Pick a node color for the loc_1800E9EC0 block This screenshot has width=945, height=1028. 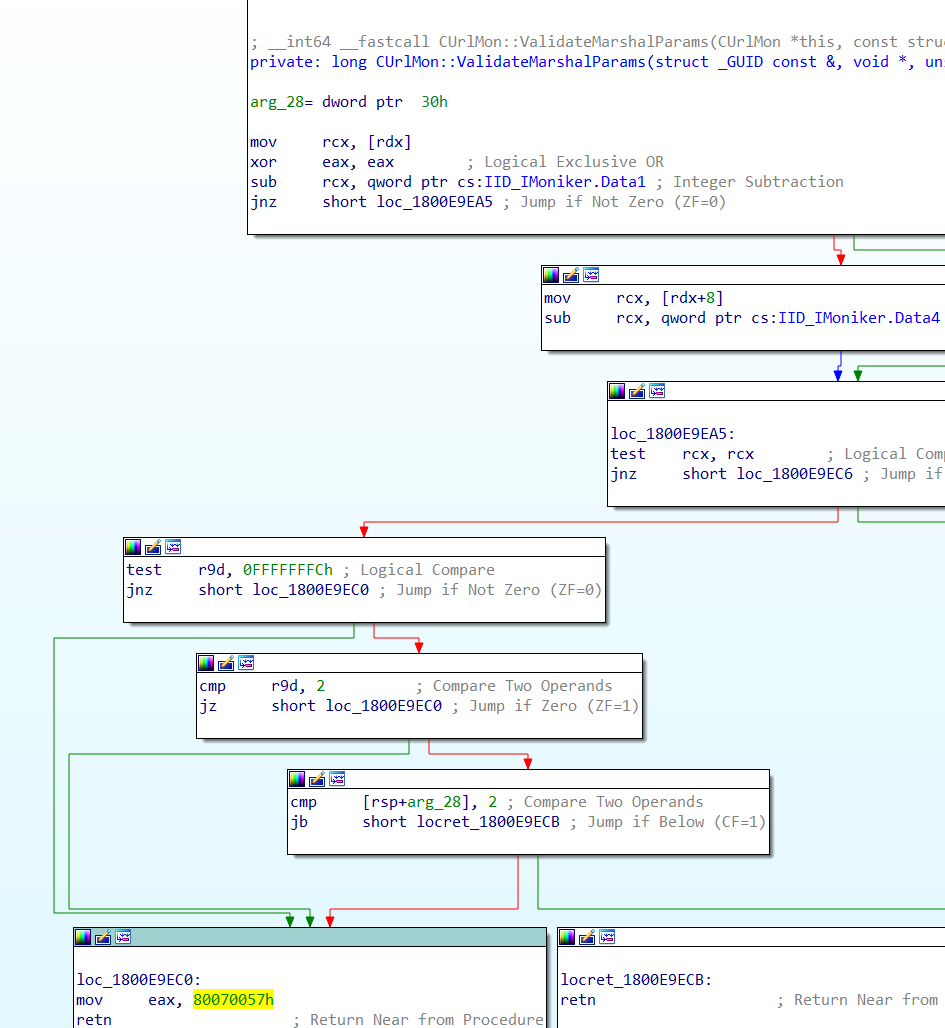coord(82,937)
